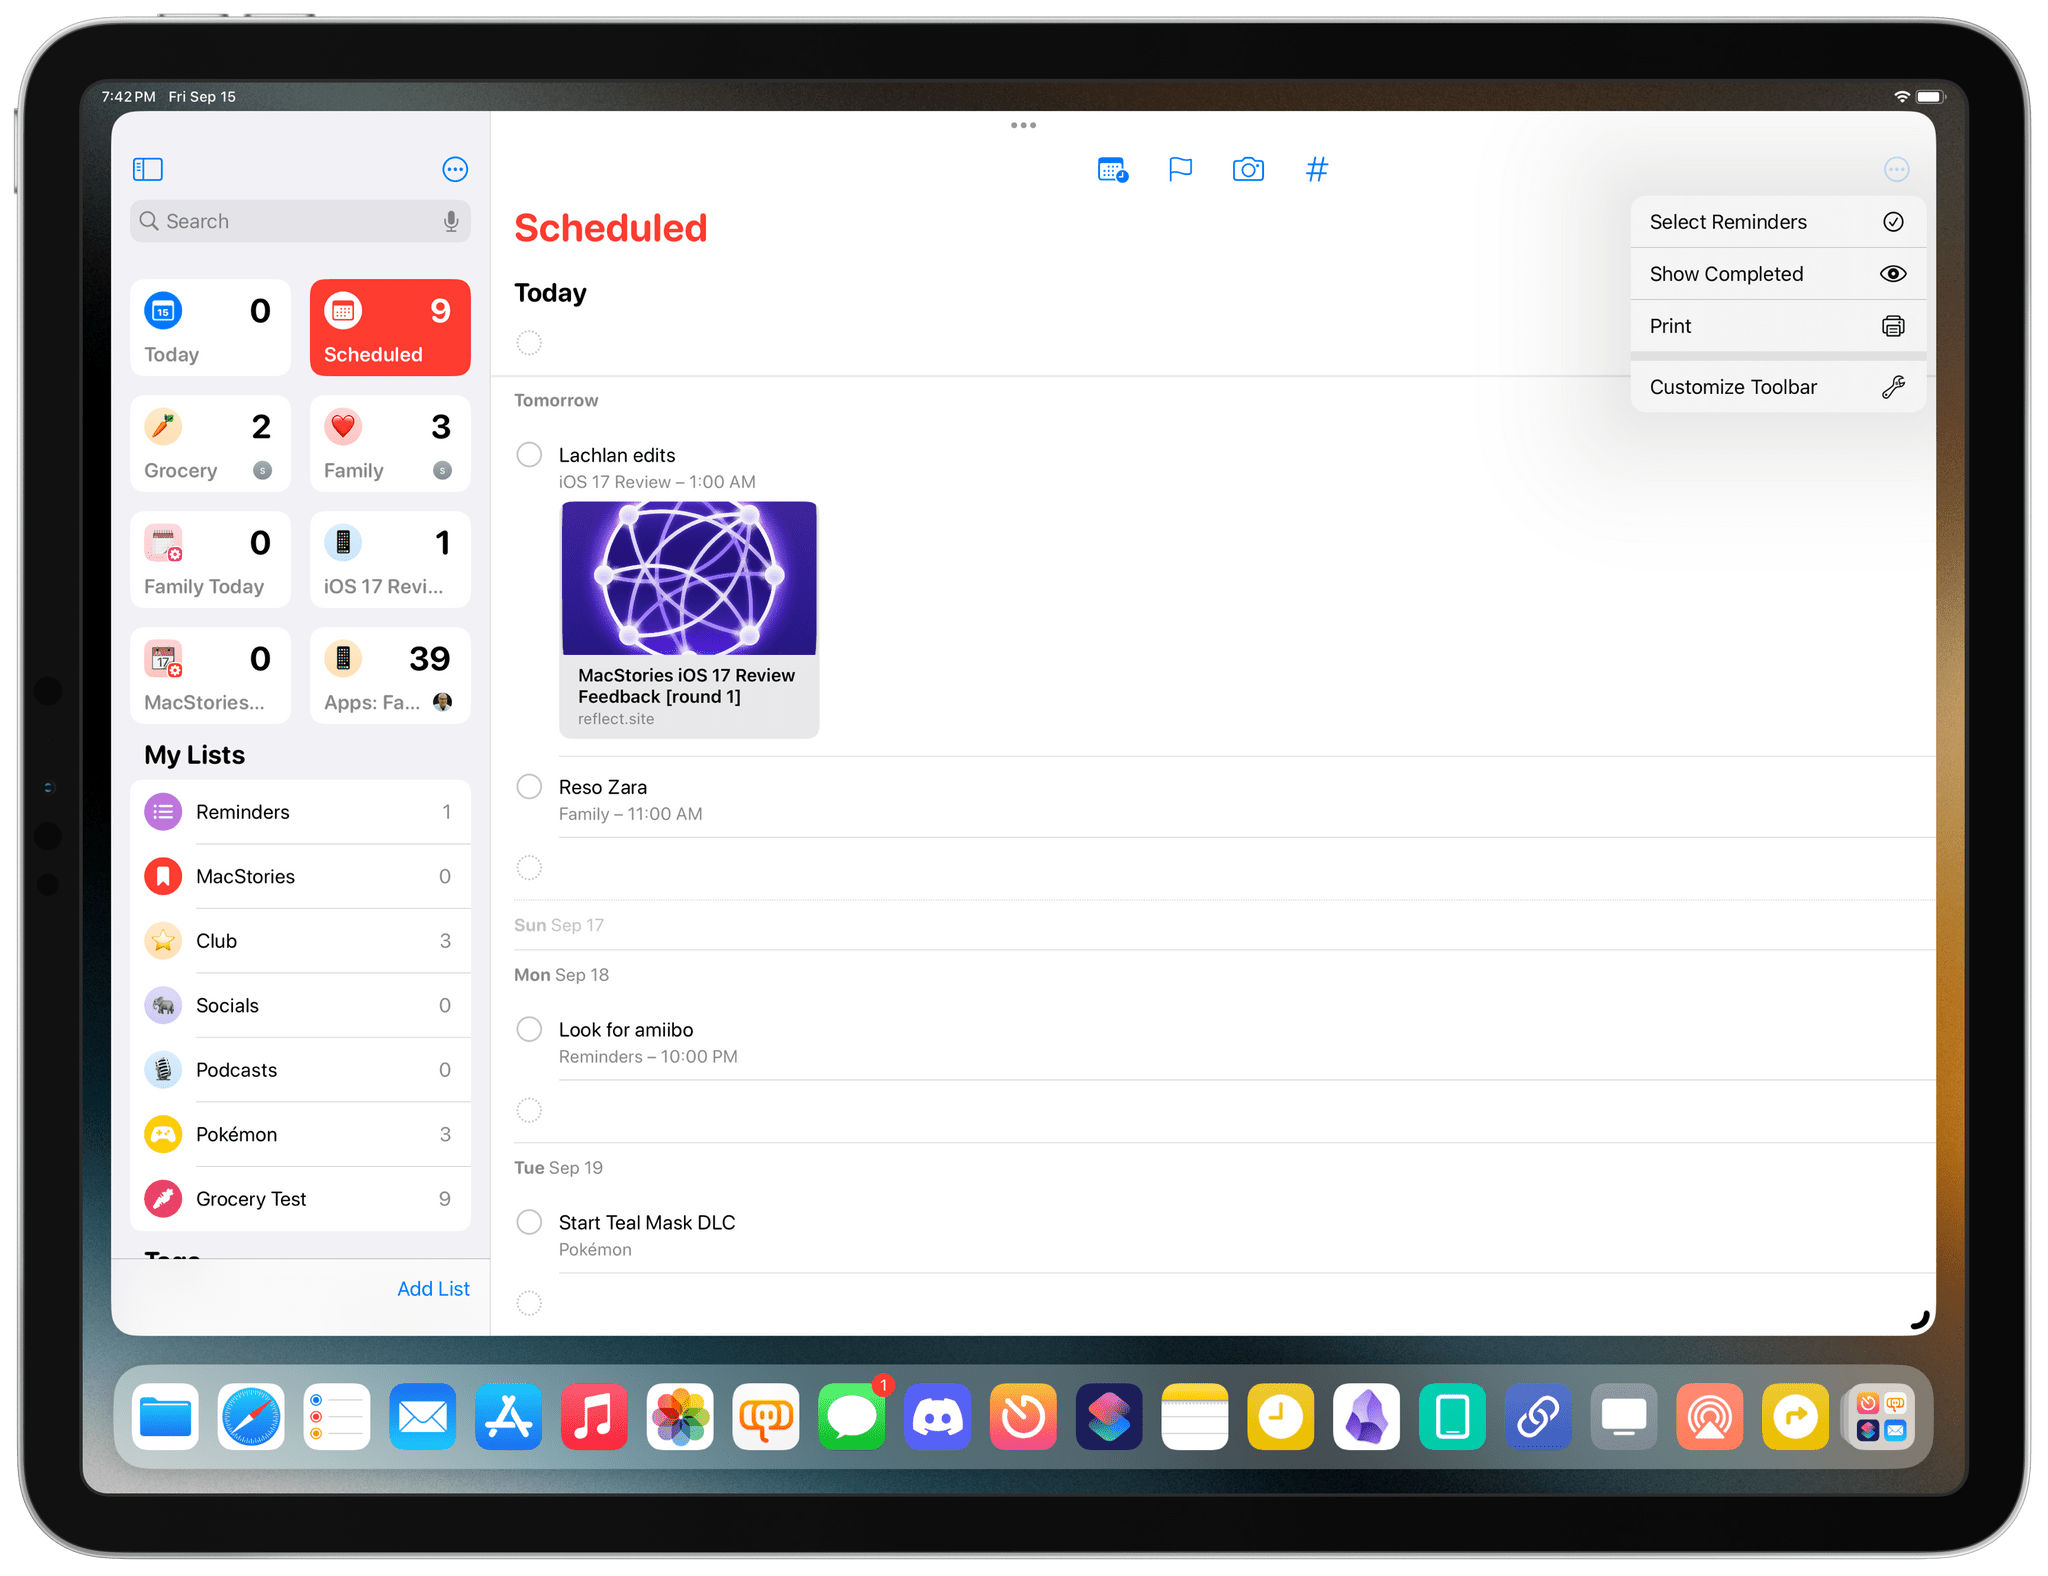
Task: Tap empty reminder circle below Look for amiibo
Action: pos(529,1110)
